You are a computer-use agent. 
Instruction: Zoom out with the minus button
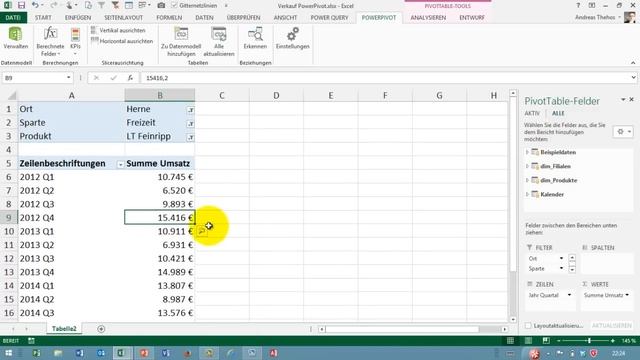click(x=559, y=341)
